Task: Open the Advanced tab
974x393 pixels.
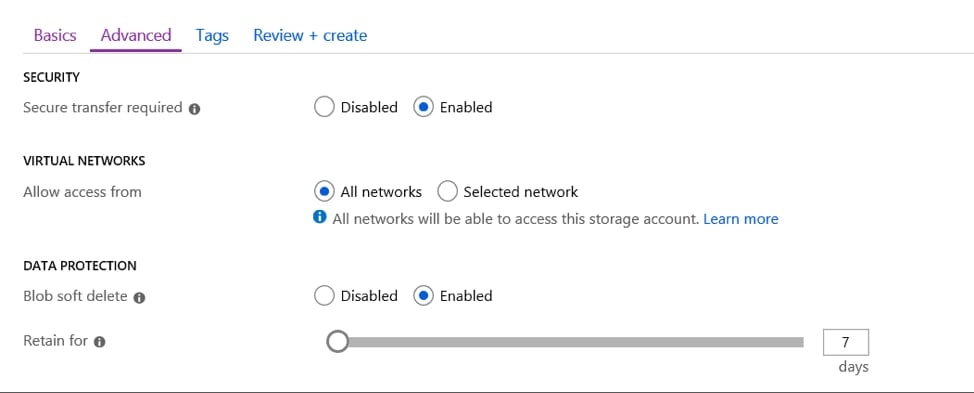Action: [x=136, y=35]
